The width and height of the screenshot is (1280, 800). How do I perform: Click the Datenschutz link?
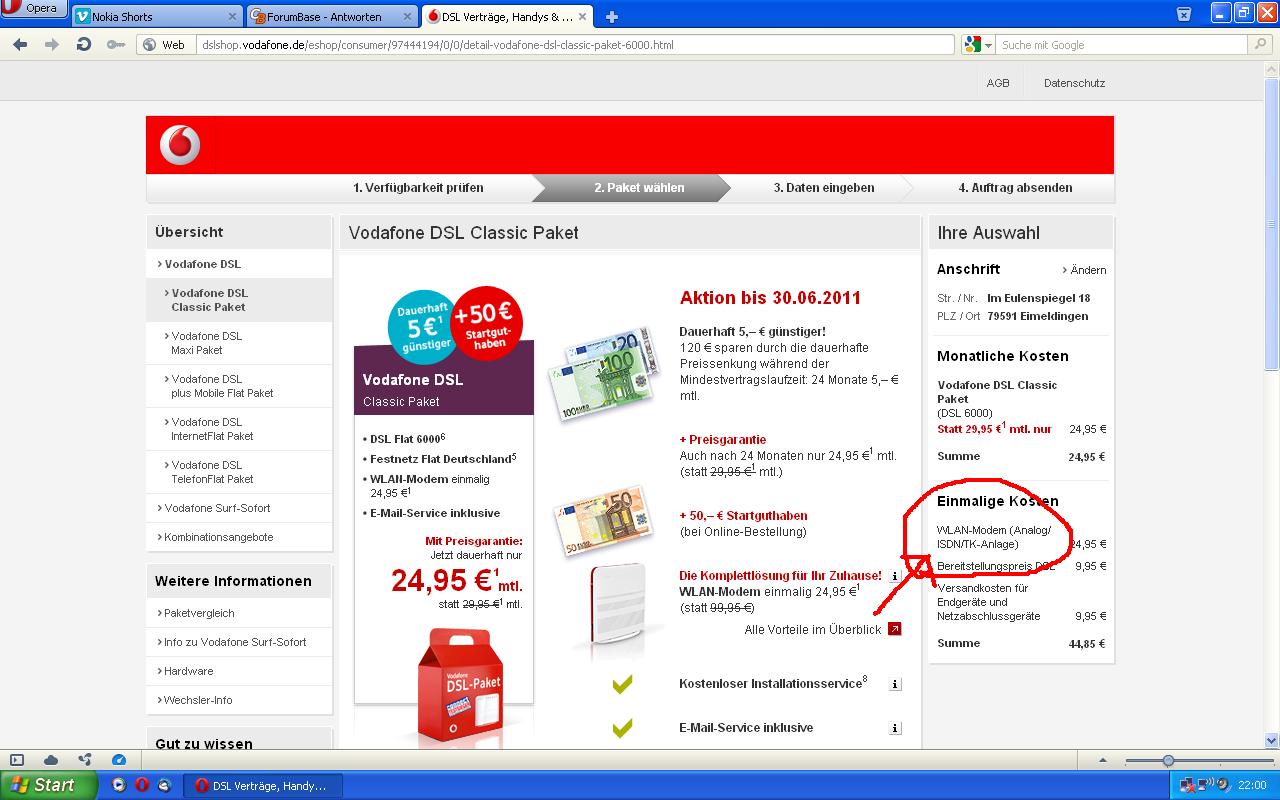tap(1074, 83)
